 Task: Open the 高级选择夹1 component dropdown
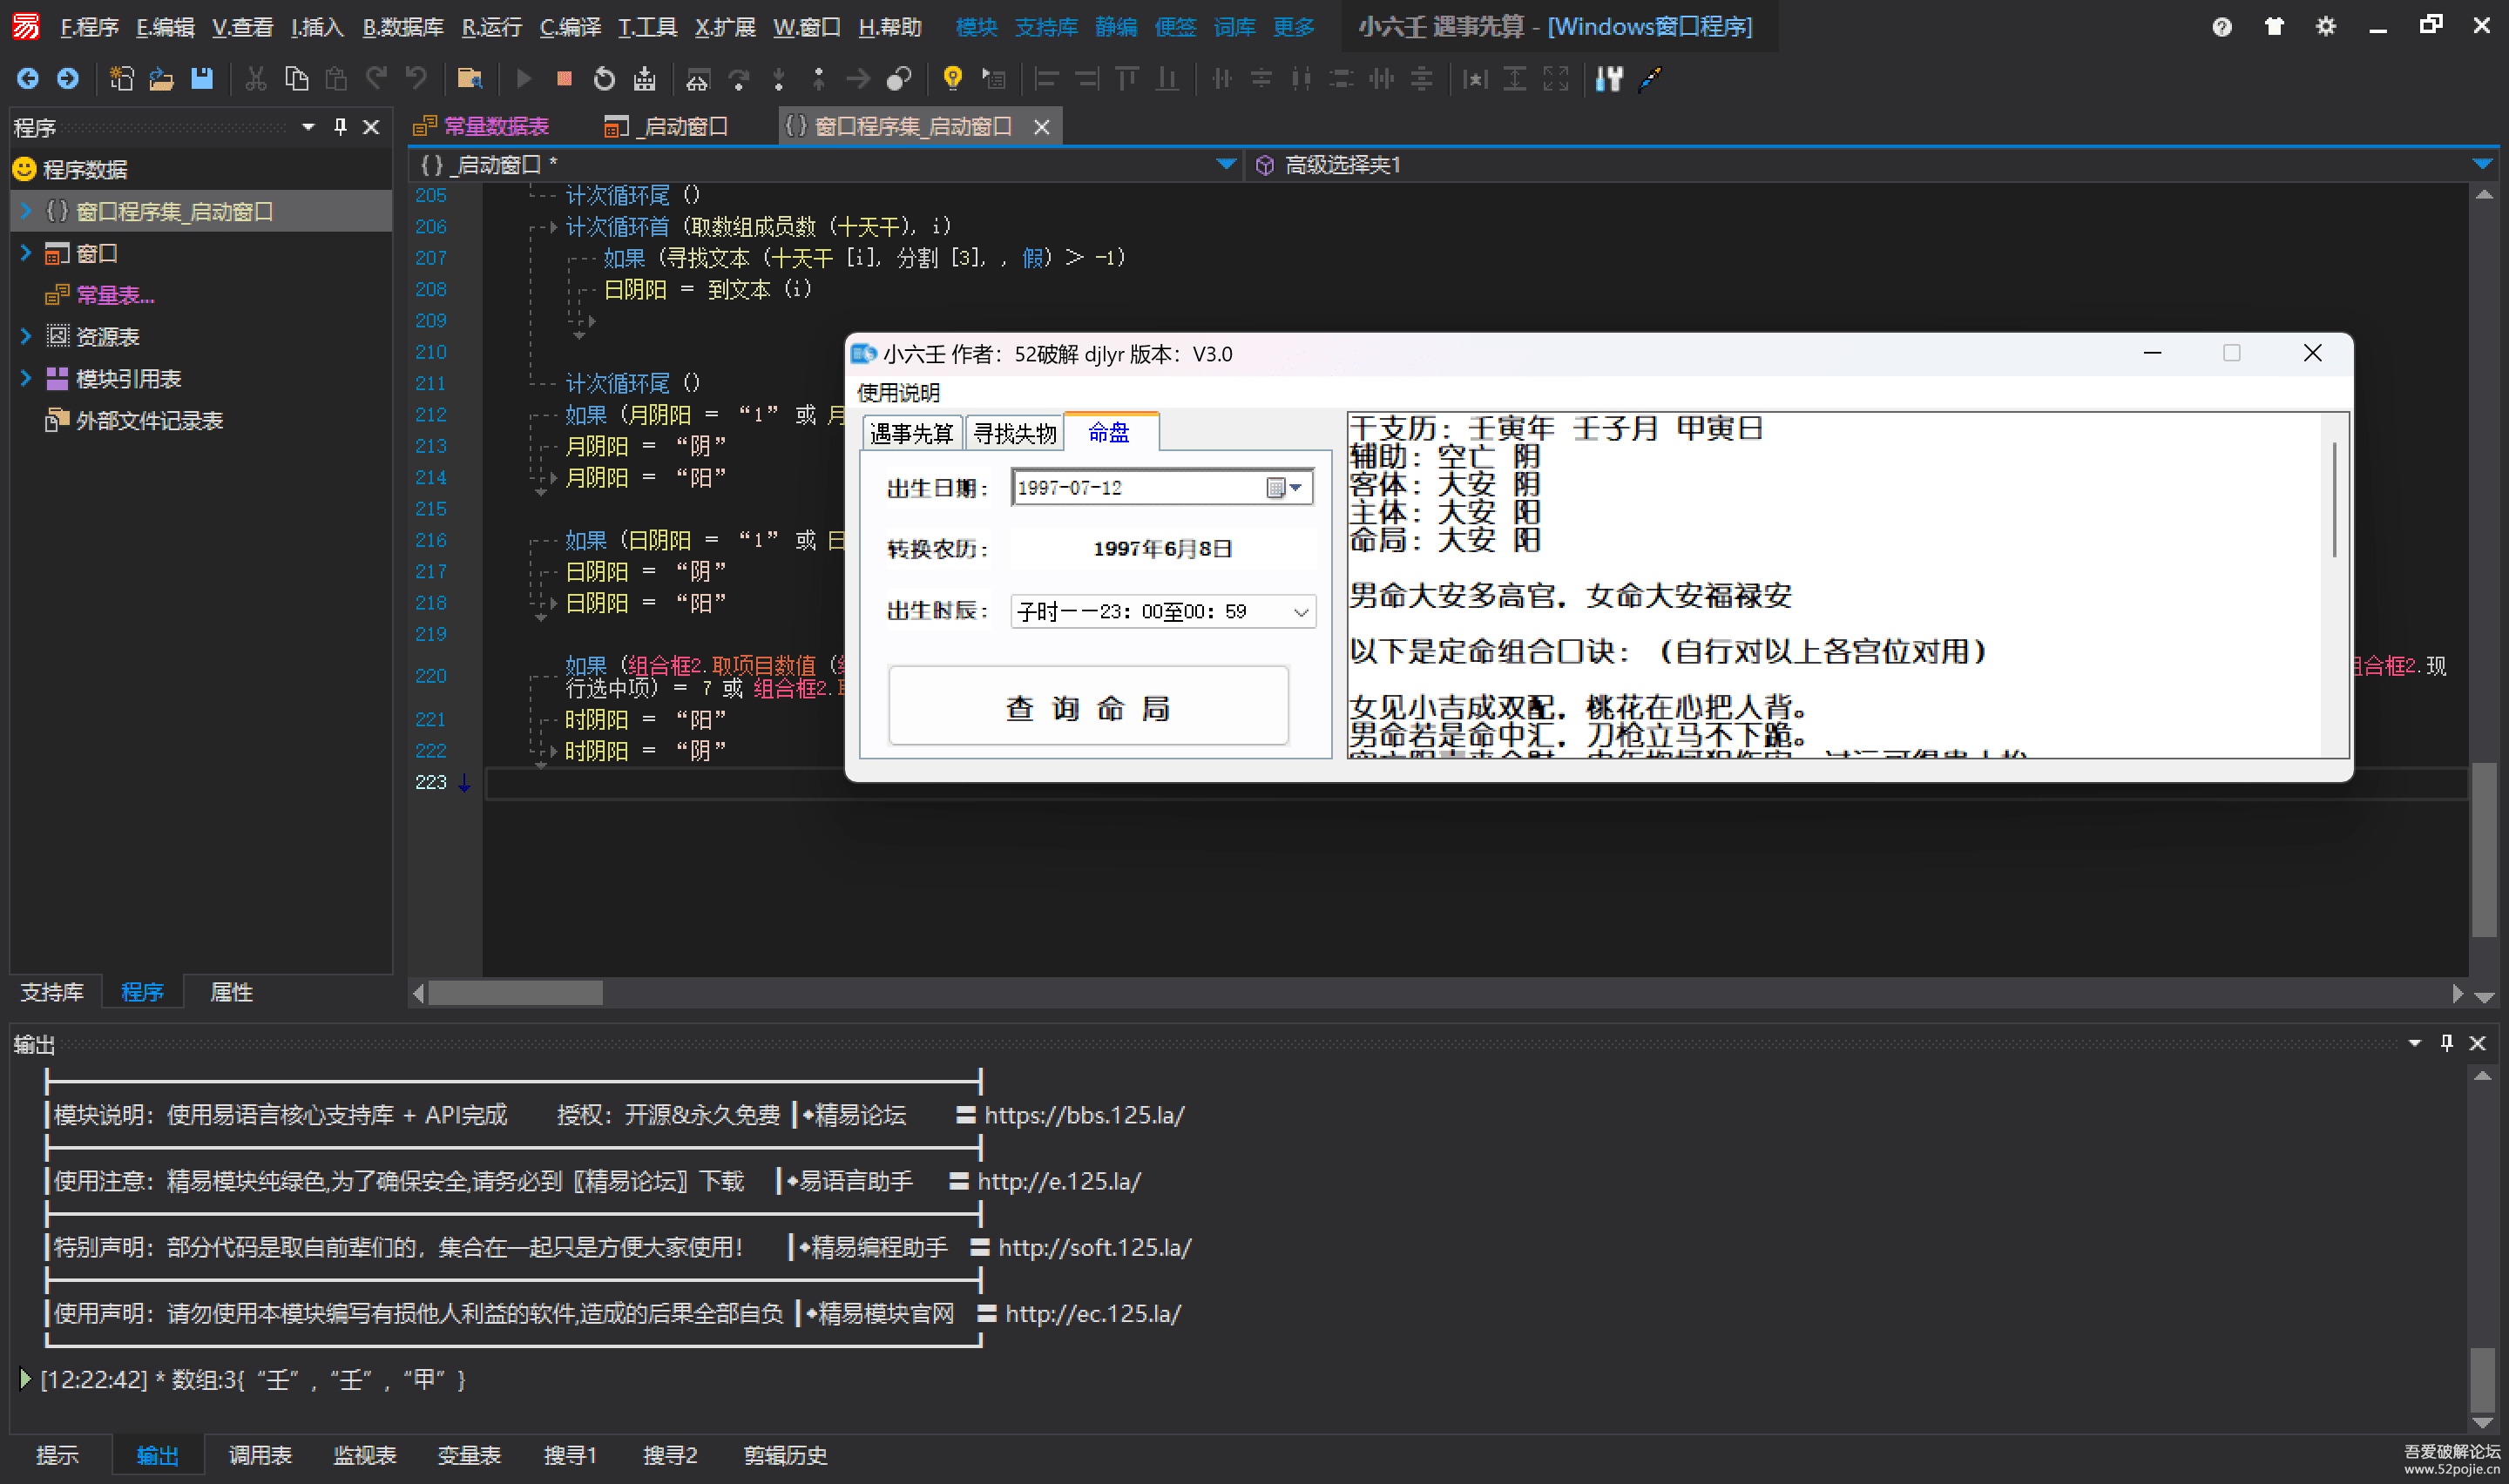tap(2481, 164)
